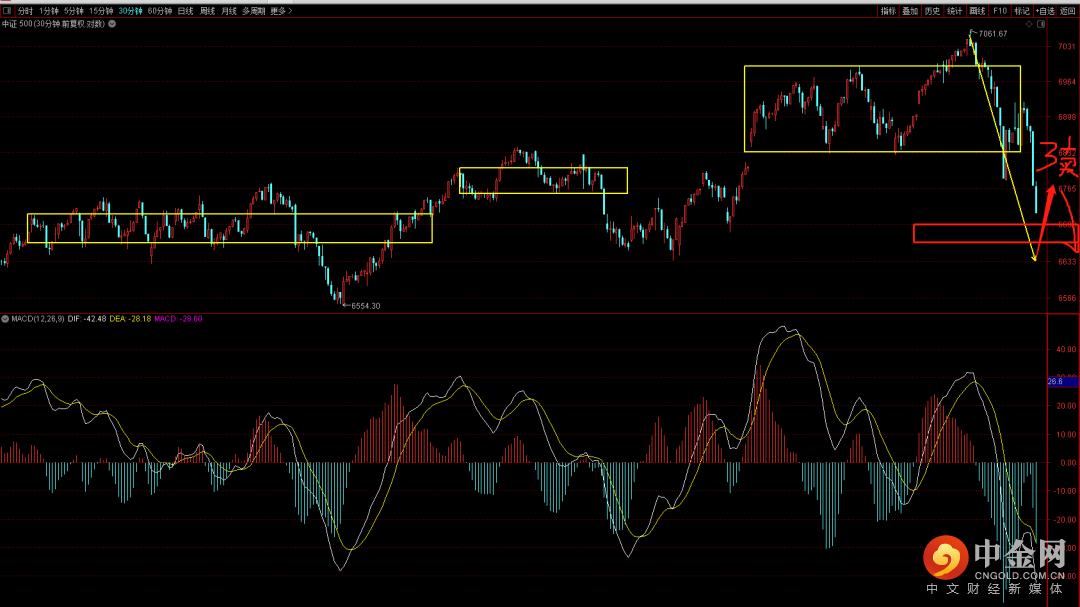This screenshot has height=607, width=1080.
Task: Expand the 更多 more periods menu
Action: 280,11
